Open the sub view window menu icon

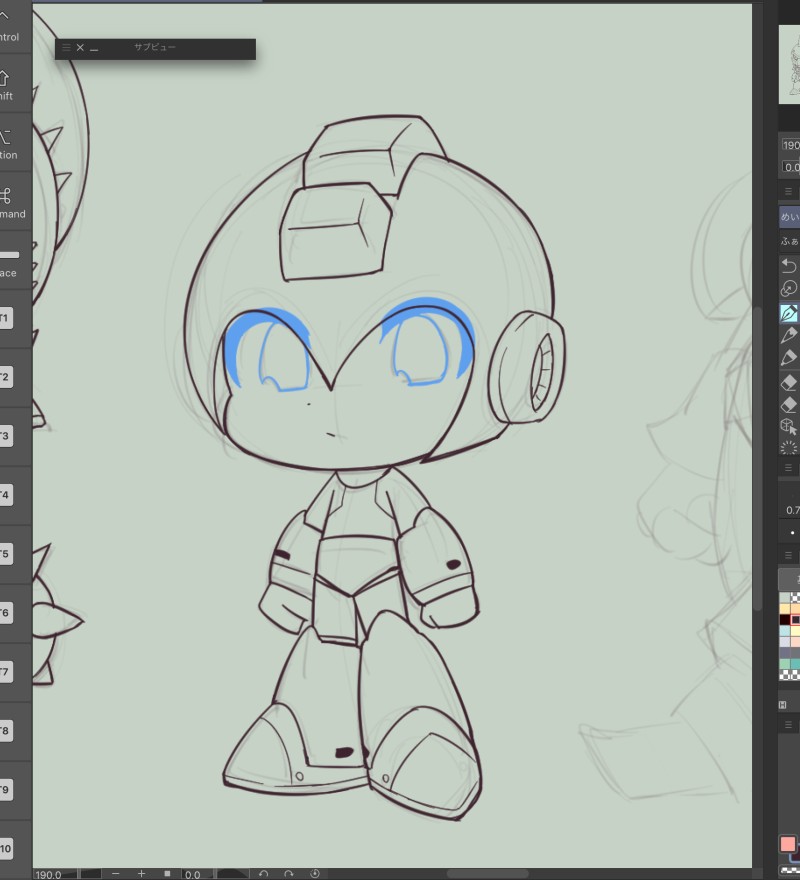(66, 48)
